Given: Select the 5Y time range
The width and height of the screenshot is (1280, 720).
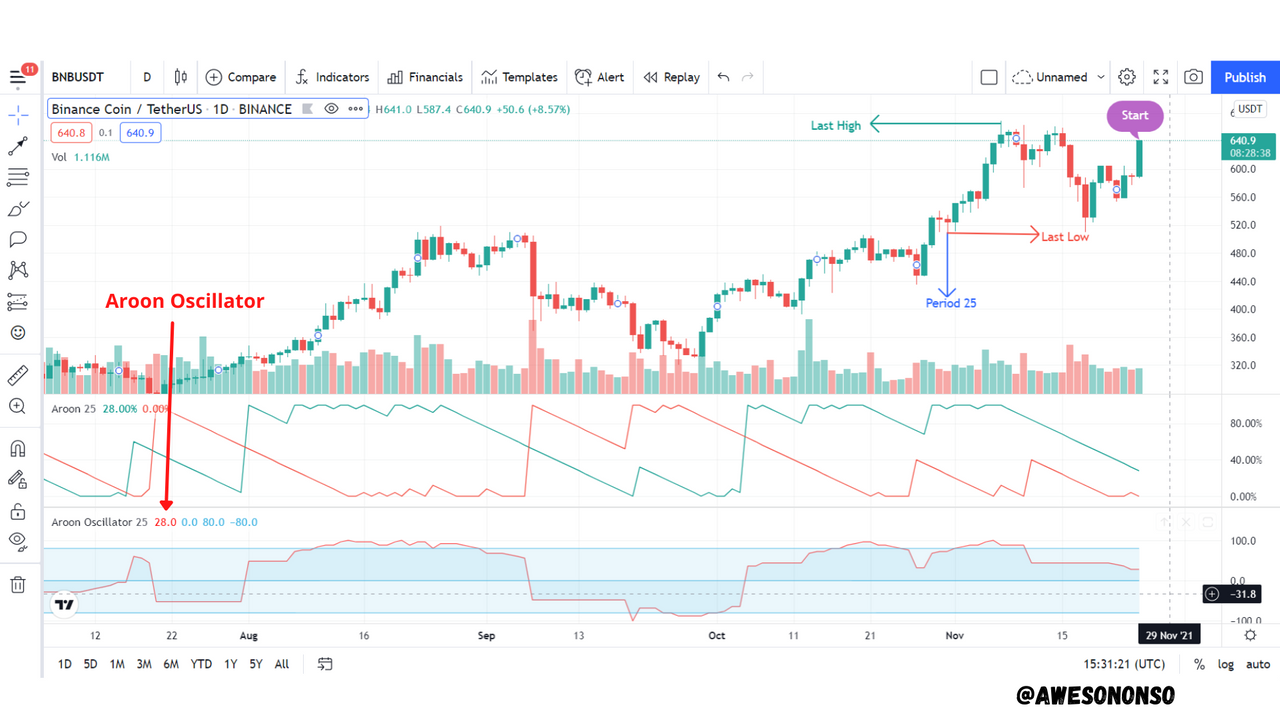Looking at the screenshot, I should 256,664.
